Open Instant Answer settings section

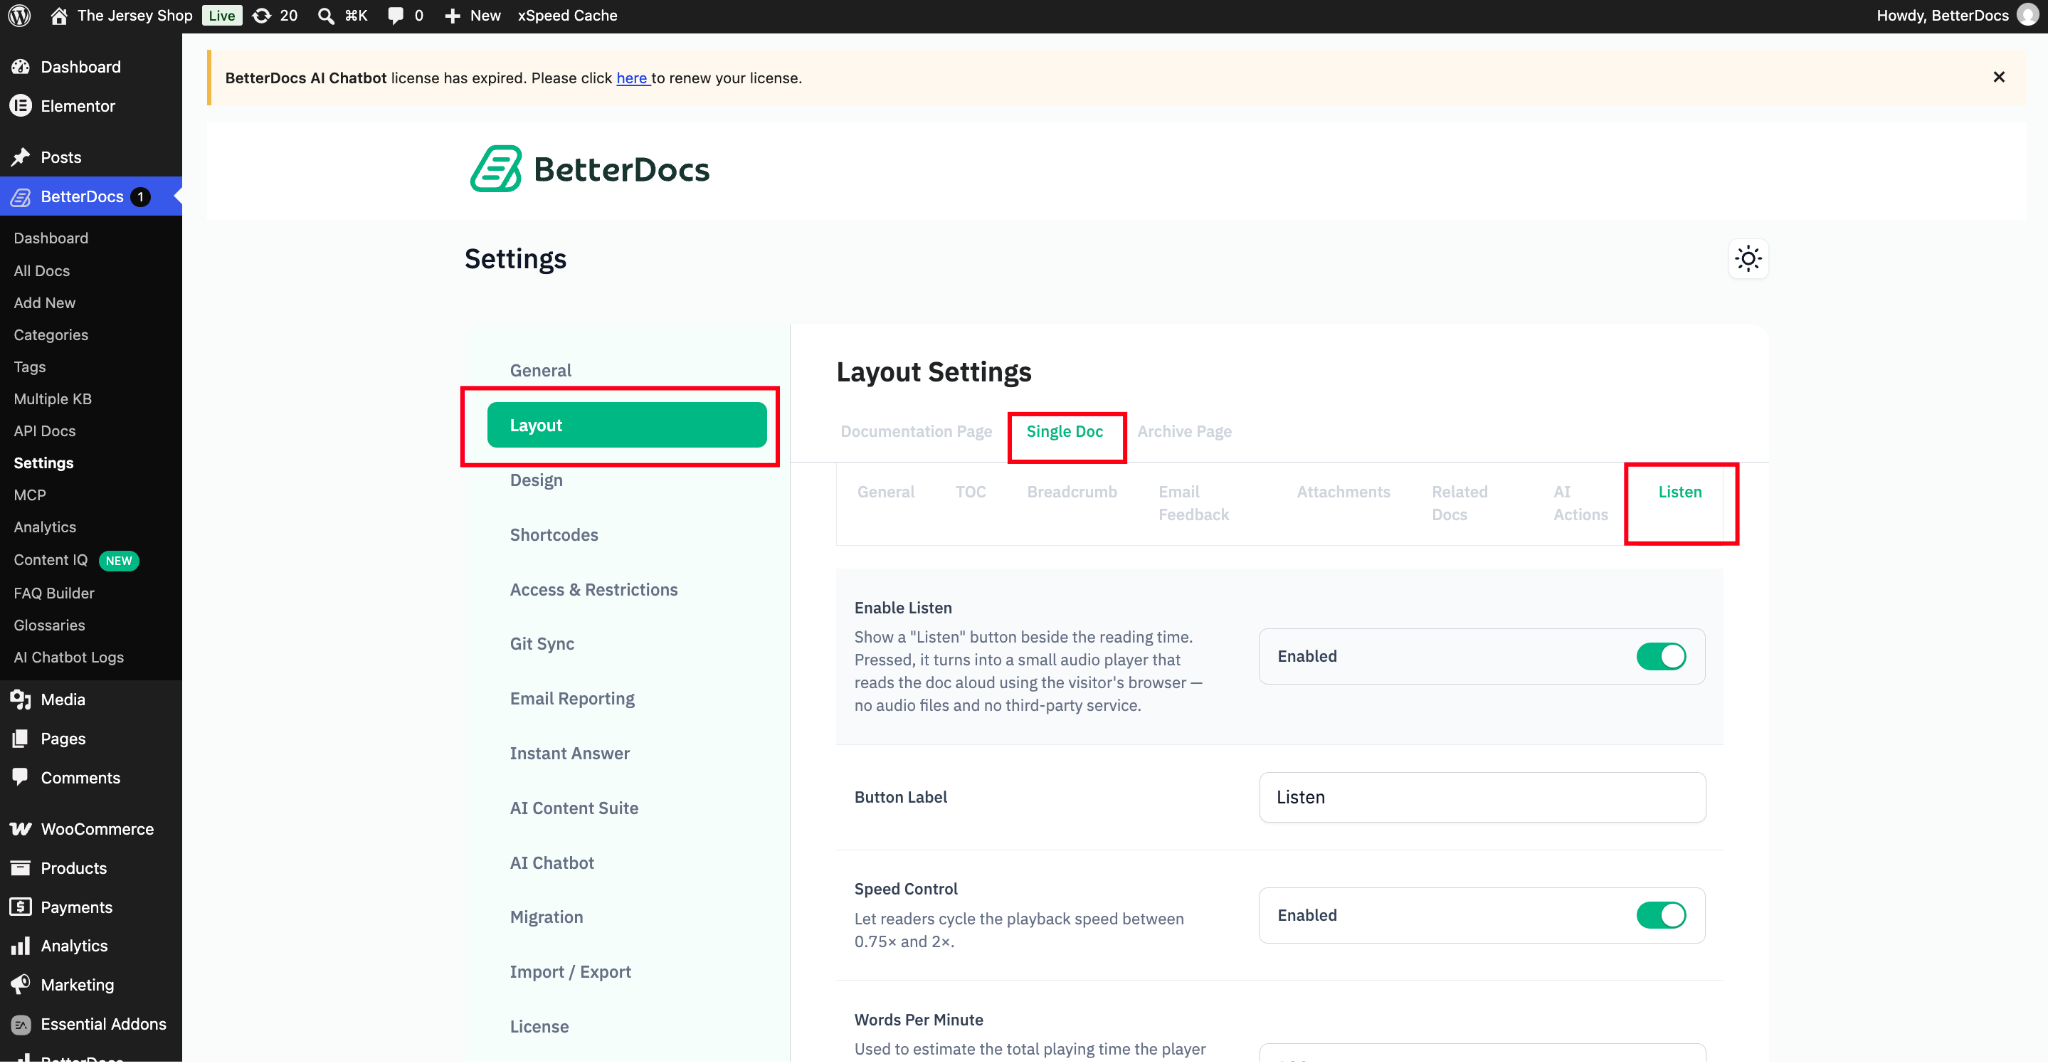(x=570, y=753)
